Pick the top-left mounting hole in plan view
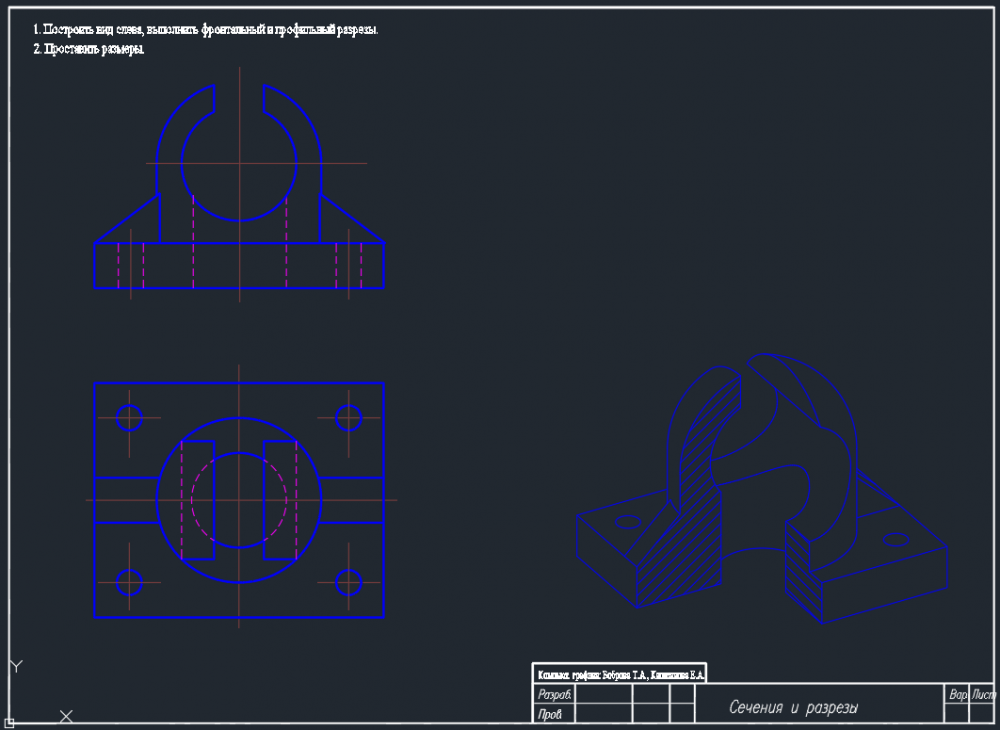Screen dimensions: 1000x730 click(129, 418)
